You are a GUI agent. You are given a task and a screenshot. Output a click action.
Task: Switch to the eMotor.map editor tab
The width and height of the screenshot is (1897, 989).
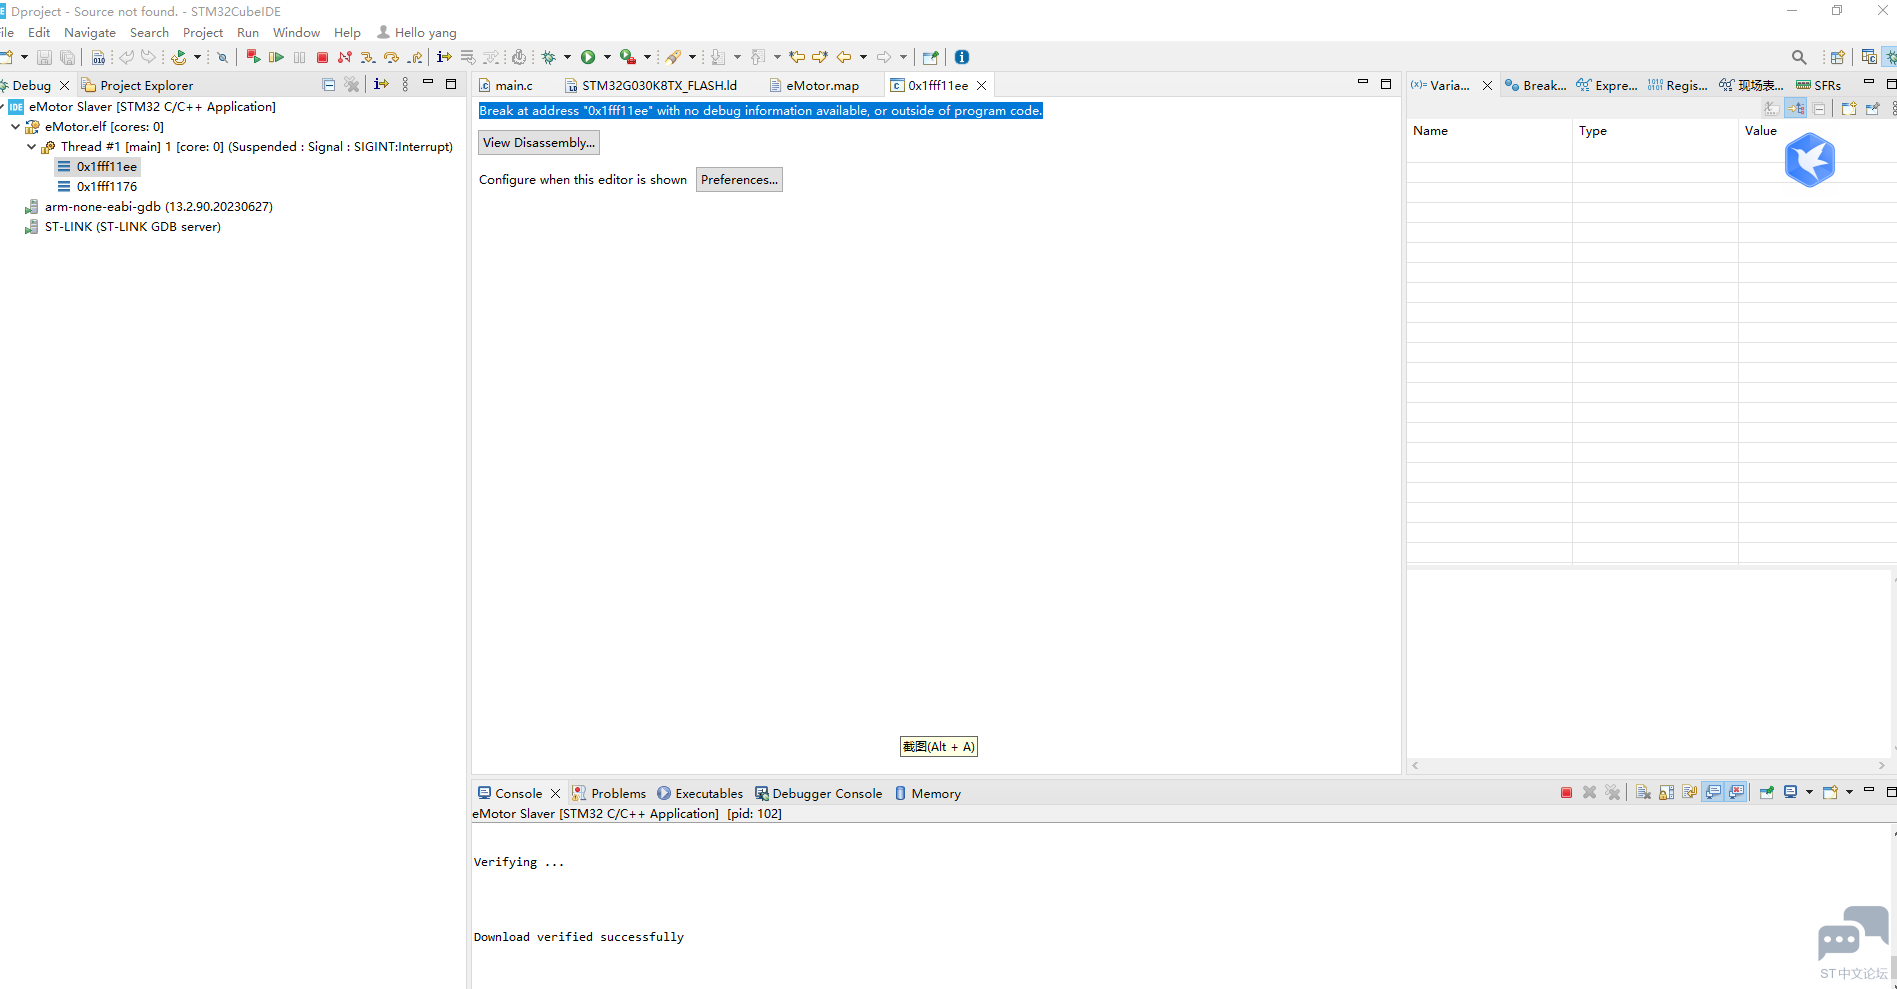tap(813, 86)
